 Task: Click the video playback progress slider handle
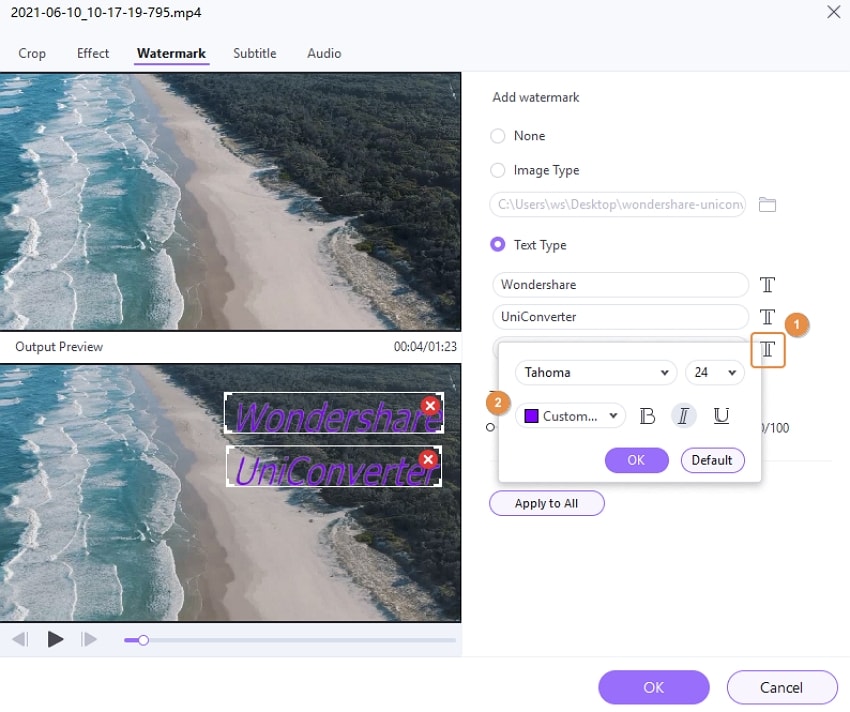(143, 640)
